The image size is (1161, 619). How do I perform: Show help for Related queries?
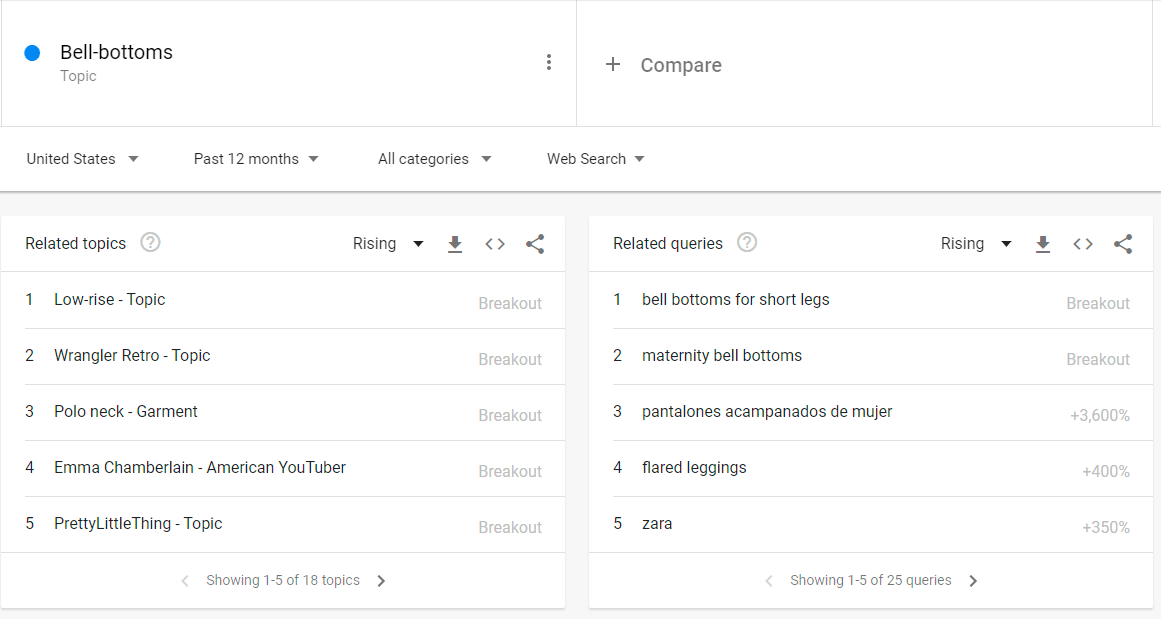[x=746, y=243]
